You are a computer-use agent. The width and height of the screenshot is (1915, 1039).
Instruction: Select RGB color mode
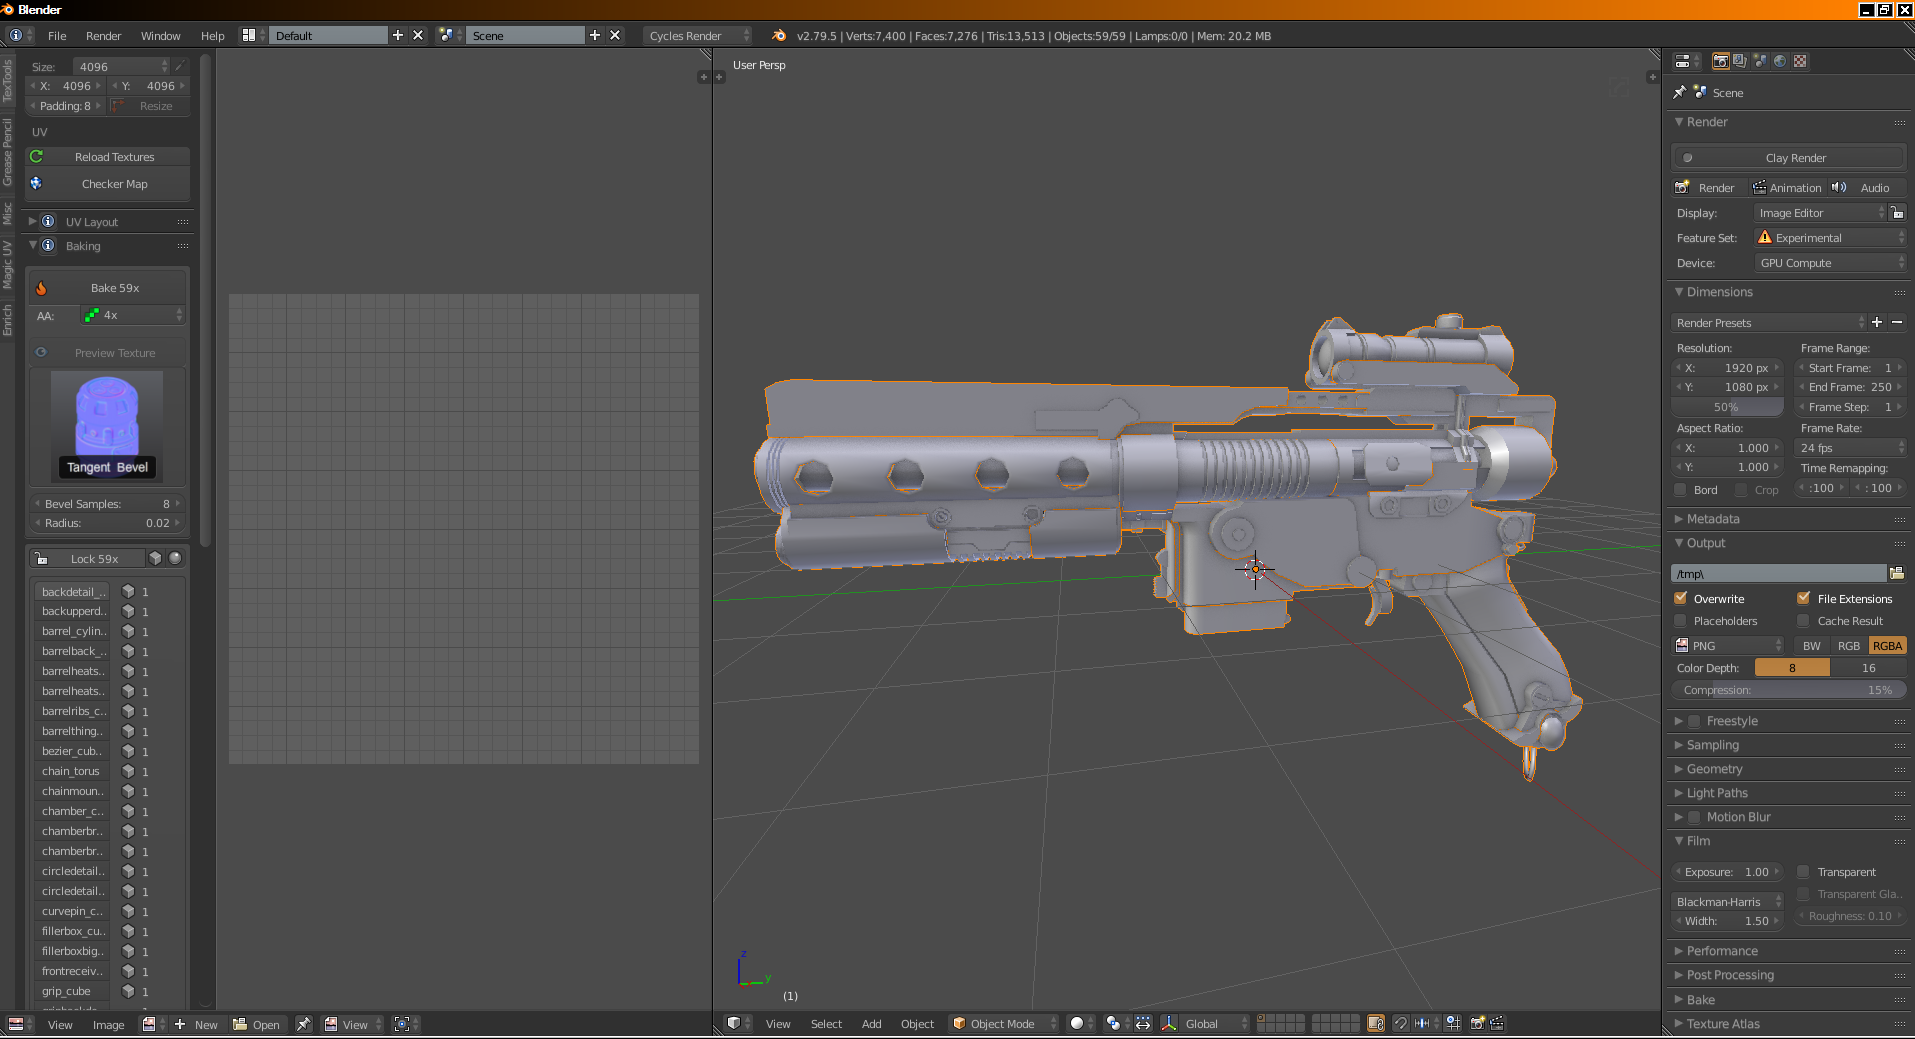point(1849,645)
